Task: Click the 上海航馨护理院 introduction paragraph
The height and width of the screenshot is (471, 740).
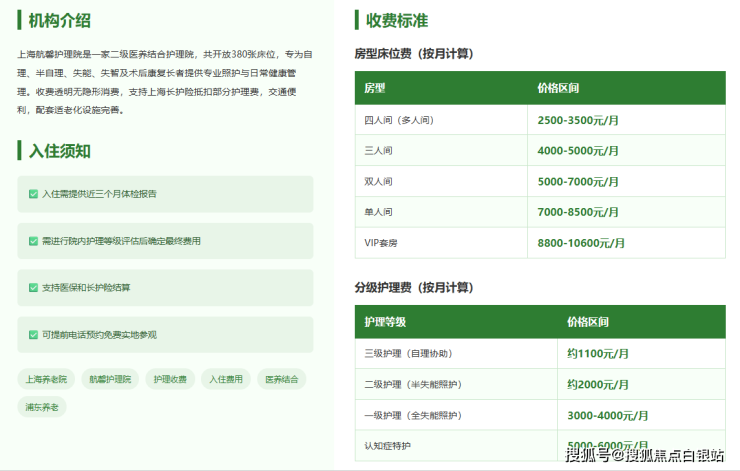Action: 165,82
